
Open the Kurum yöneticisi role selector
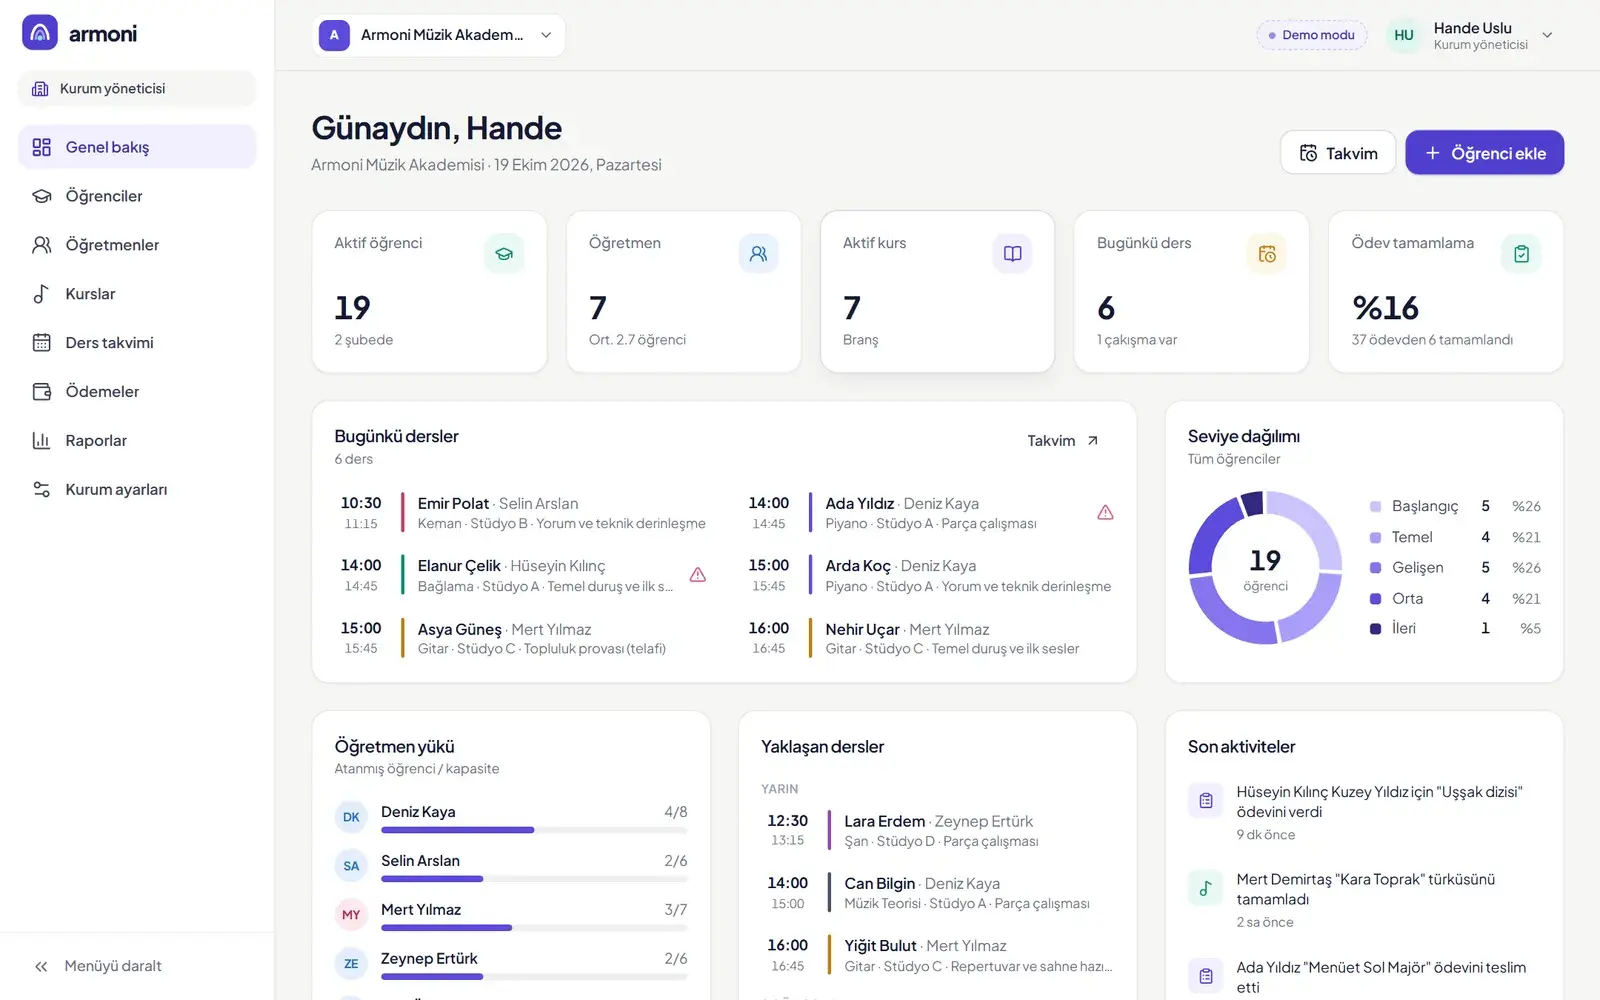pyautogui.click(x=137, y=88)
